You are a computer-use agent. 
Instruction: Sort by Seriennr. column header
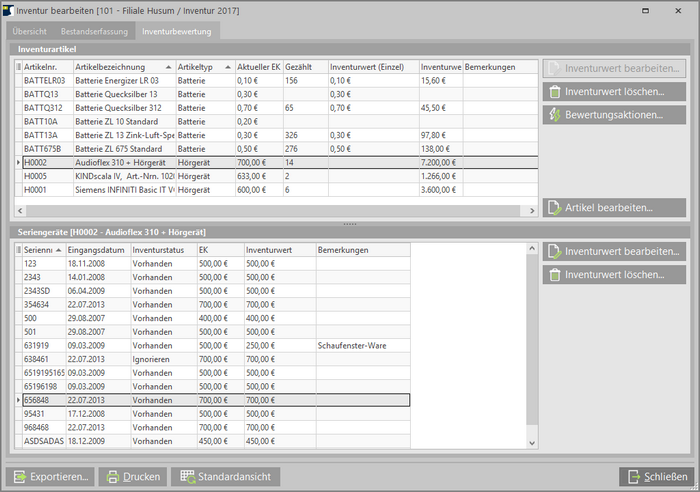tap(38, 249)
